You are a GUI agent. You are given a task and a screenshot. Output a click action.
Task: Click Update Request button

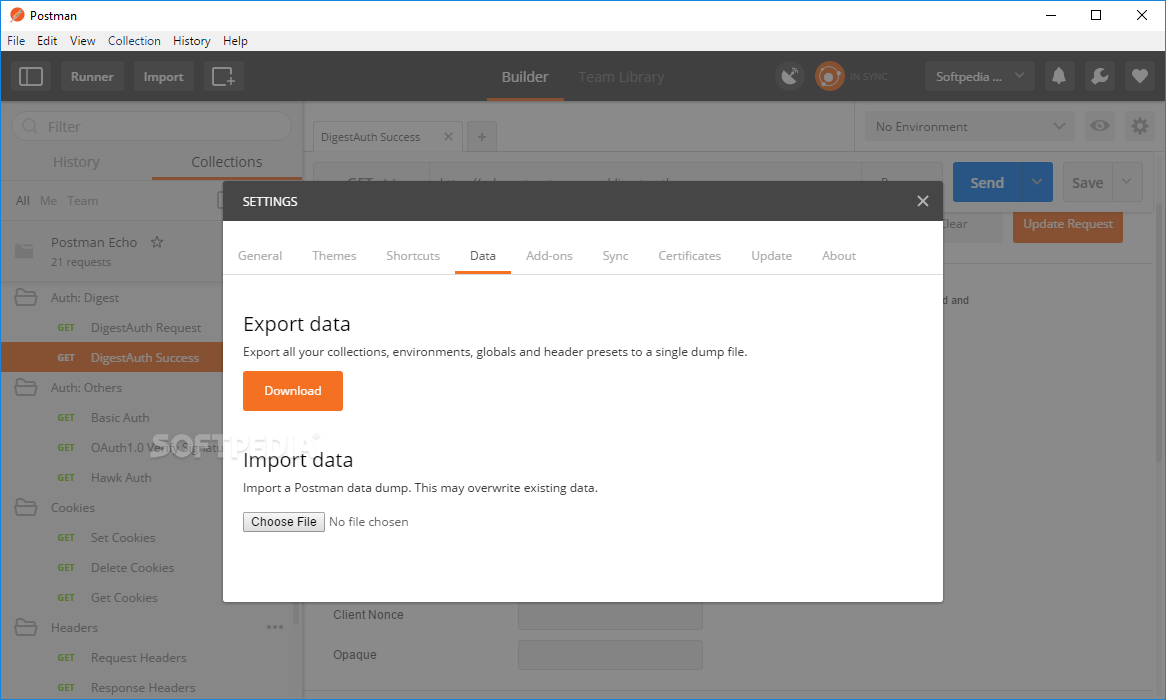click(x=1068, y=224)
